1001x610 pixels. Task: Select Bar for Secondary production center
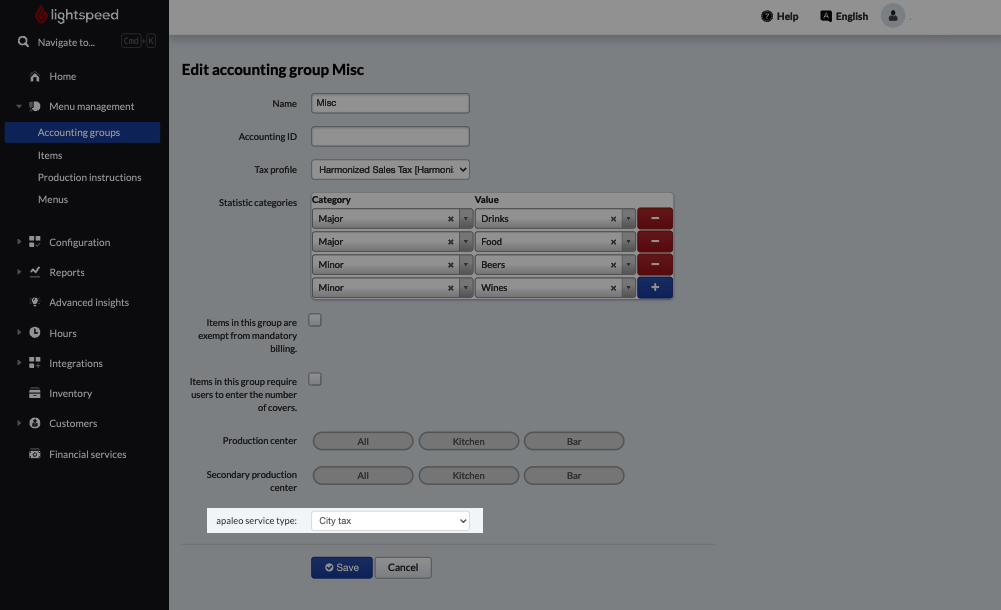(x=574, y=475)
